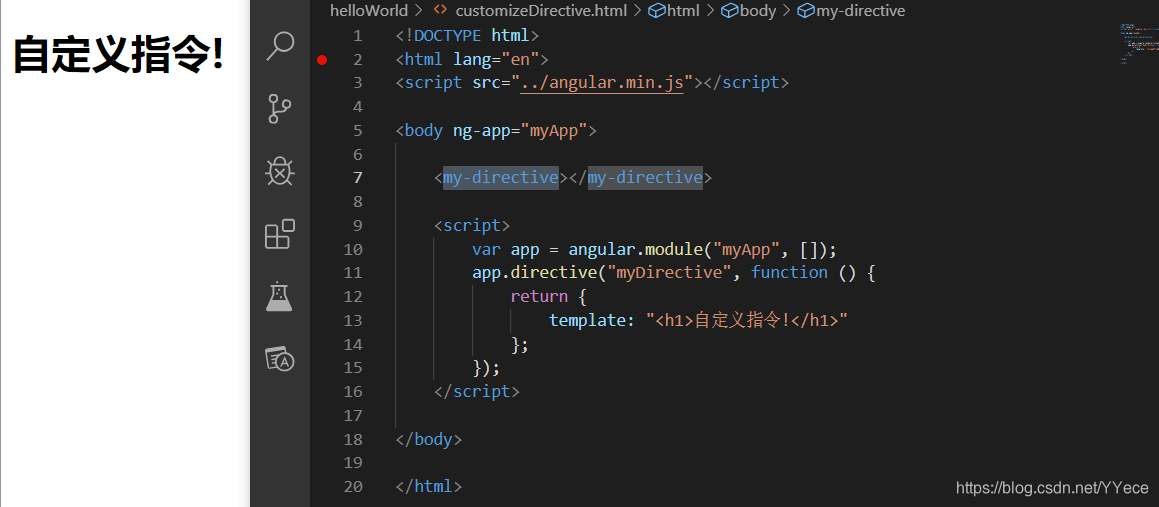Click the opening my-directive tag name
The width and height of the screenshot is (1159, 507).
pyautogui.click(x=500, y=177)
